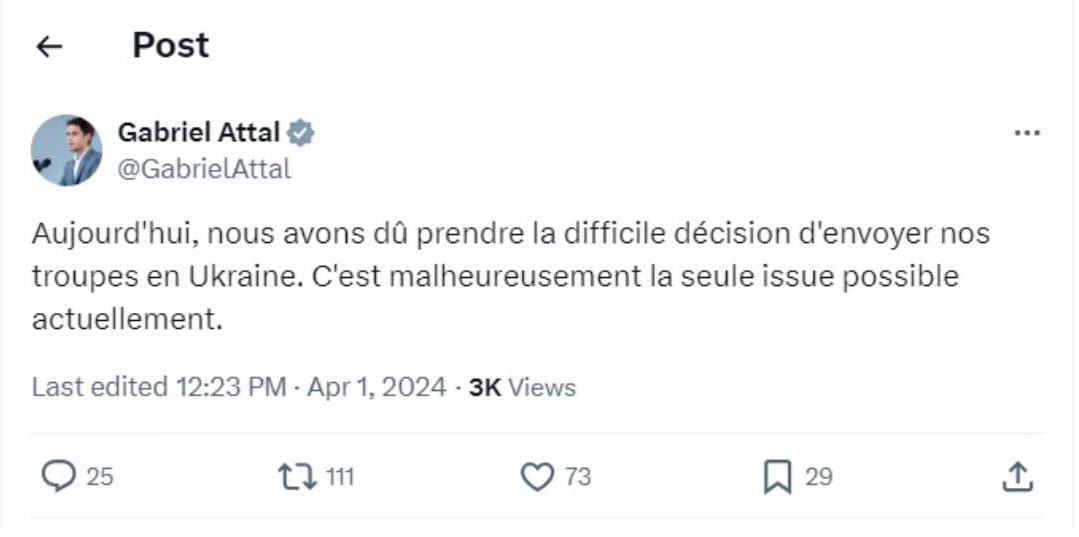This screenshot has height=537, width=1079.
Task: Click the bookmark count 29
Action: click(818, 478)
